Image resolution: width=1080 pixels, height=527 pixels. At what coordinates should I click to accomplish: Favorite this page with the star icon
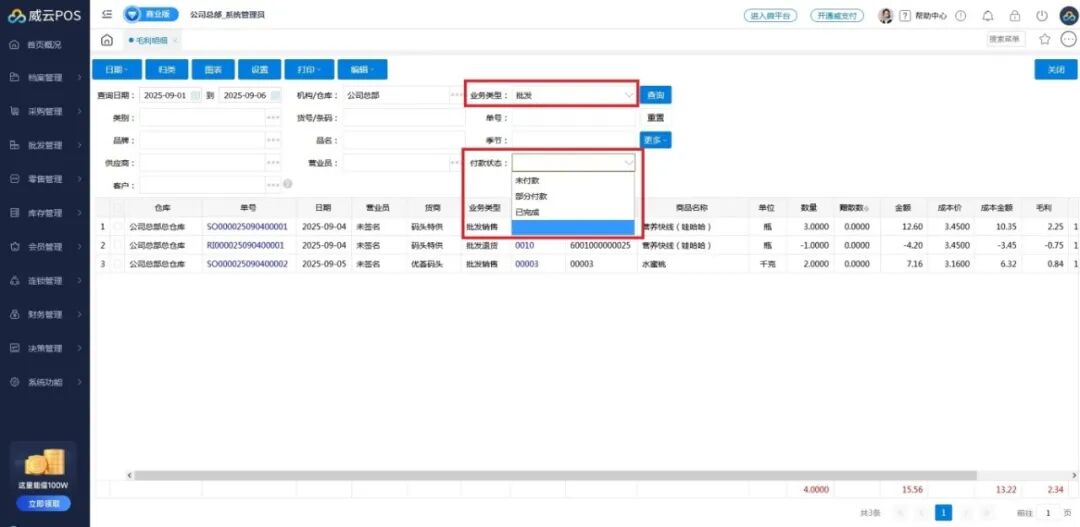1045,40
